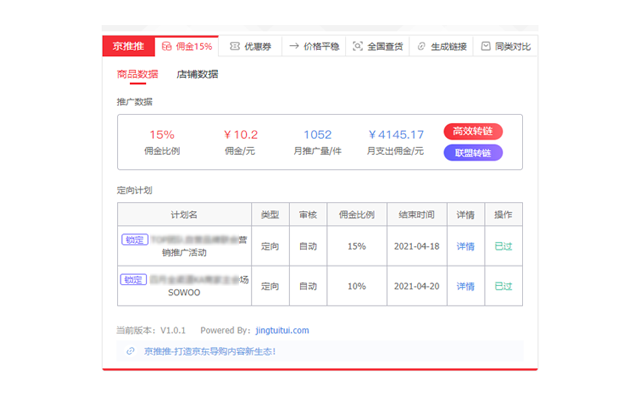The width and height of the screenshot is (640, 400).
Task: Click the 锁定 tag on first plan
Action: (x=134, y=239)
